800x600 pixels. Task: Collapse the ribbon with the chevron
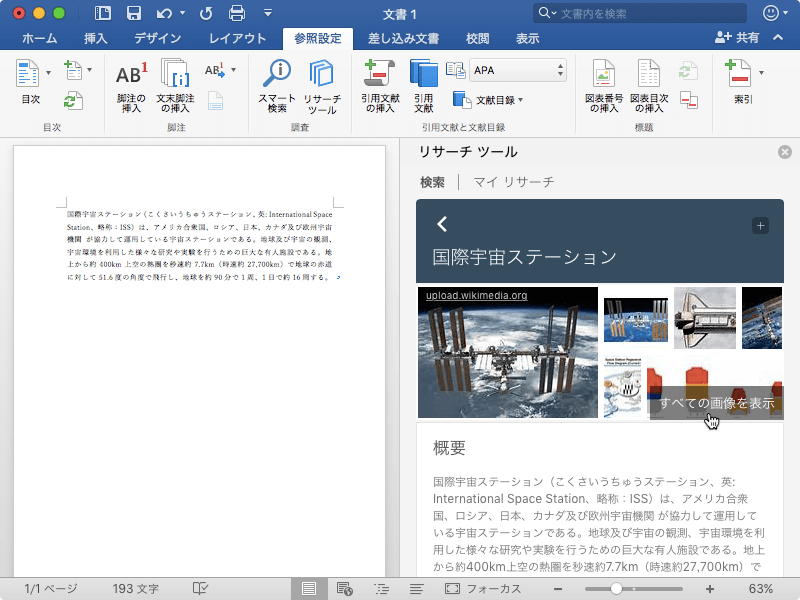pyautogui.click(x=778, y=37)
